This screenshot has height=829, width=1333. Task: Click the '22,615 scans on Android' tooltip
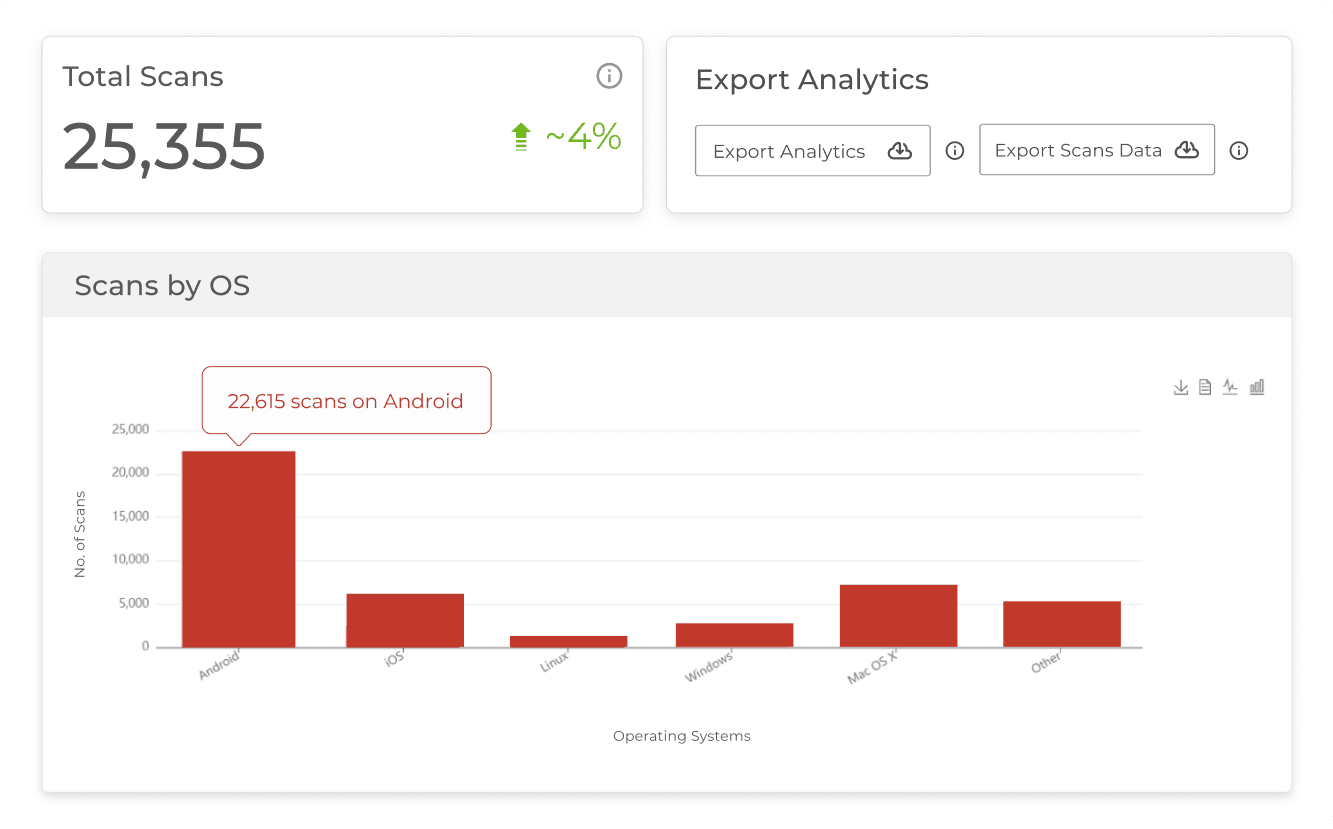pyautogui.click(x=346, y=401)
